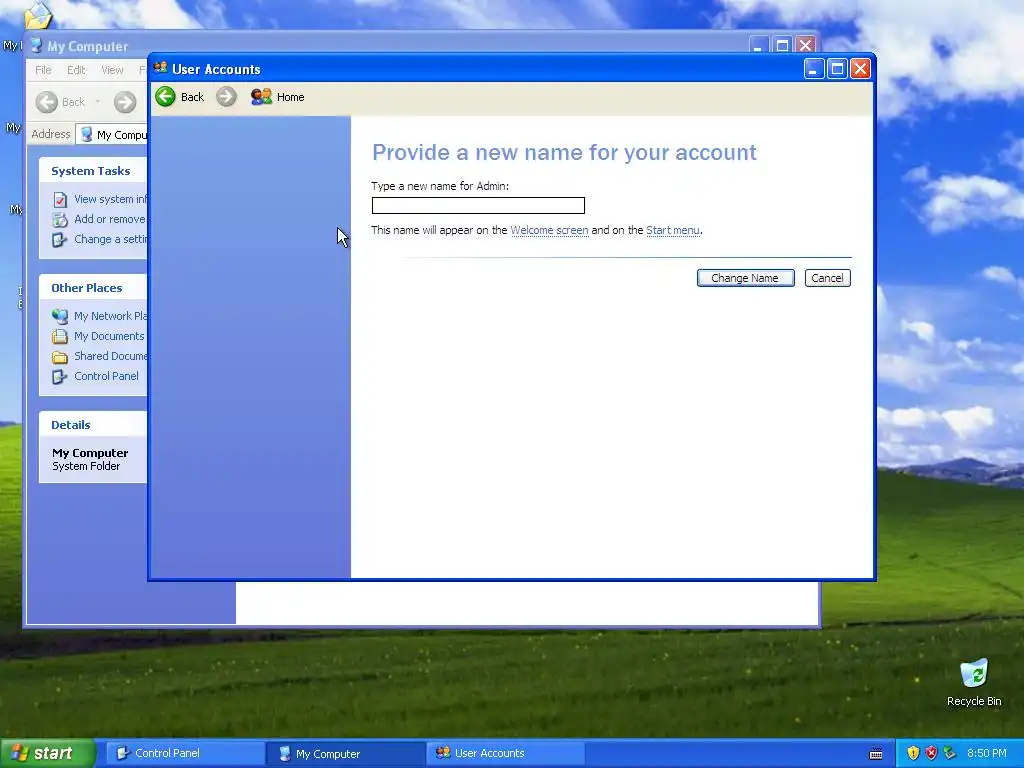This screenshot has width=1024, height=768.
Task: Open the View menu in My Computer
Action: (112, 70)
